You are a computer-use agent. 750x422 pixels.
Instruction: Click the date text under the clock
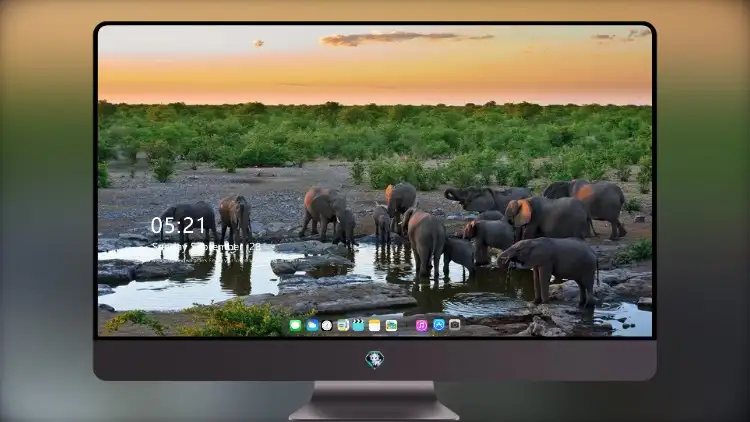coord(206,246)
